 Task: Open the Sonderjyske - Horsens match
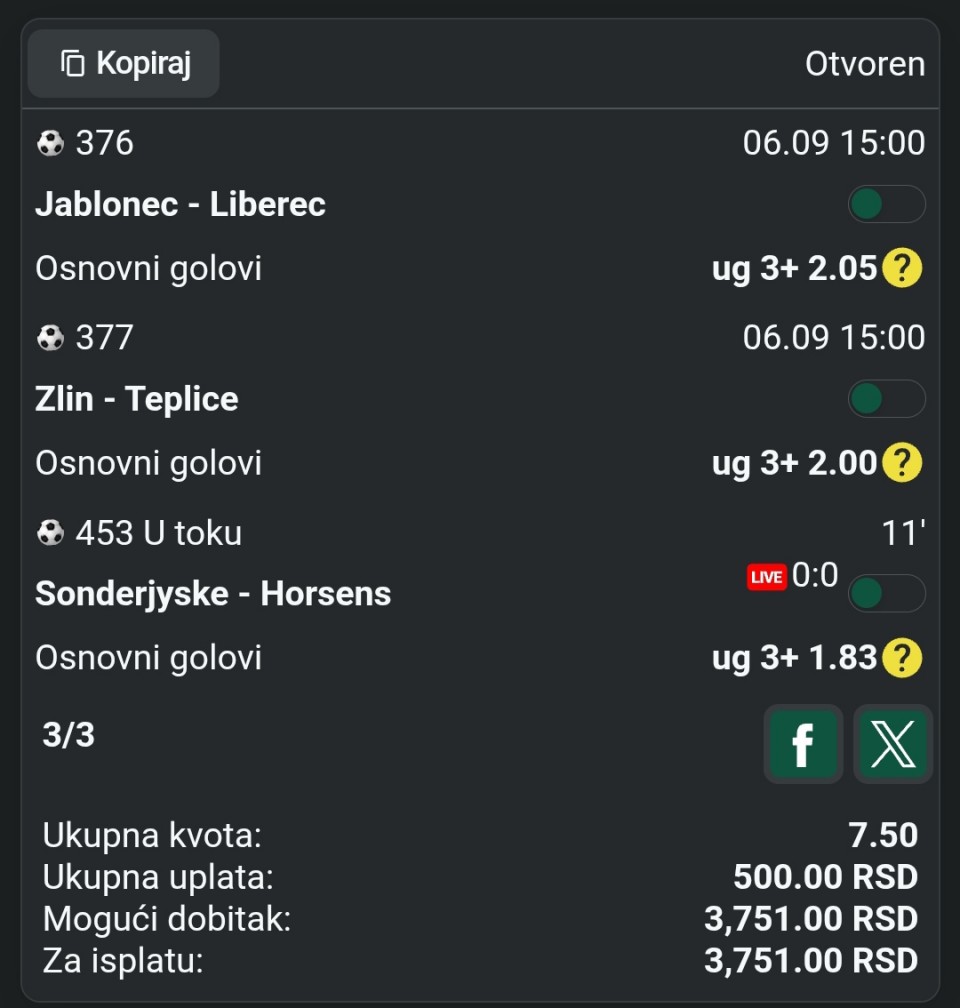tap(213, 593)
